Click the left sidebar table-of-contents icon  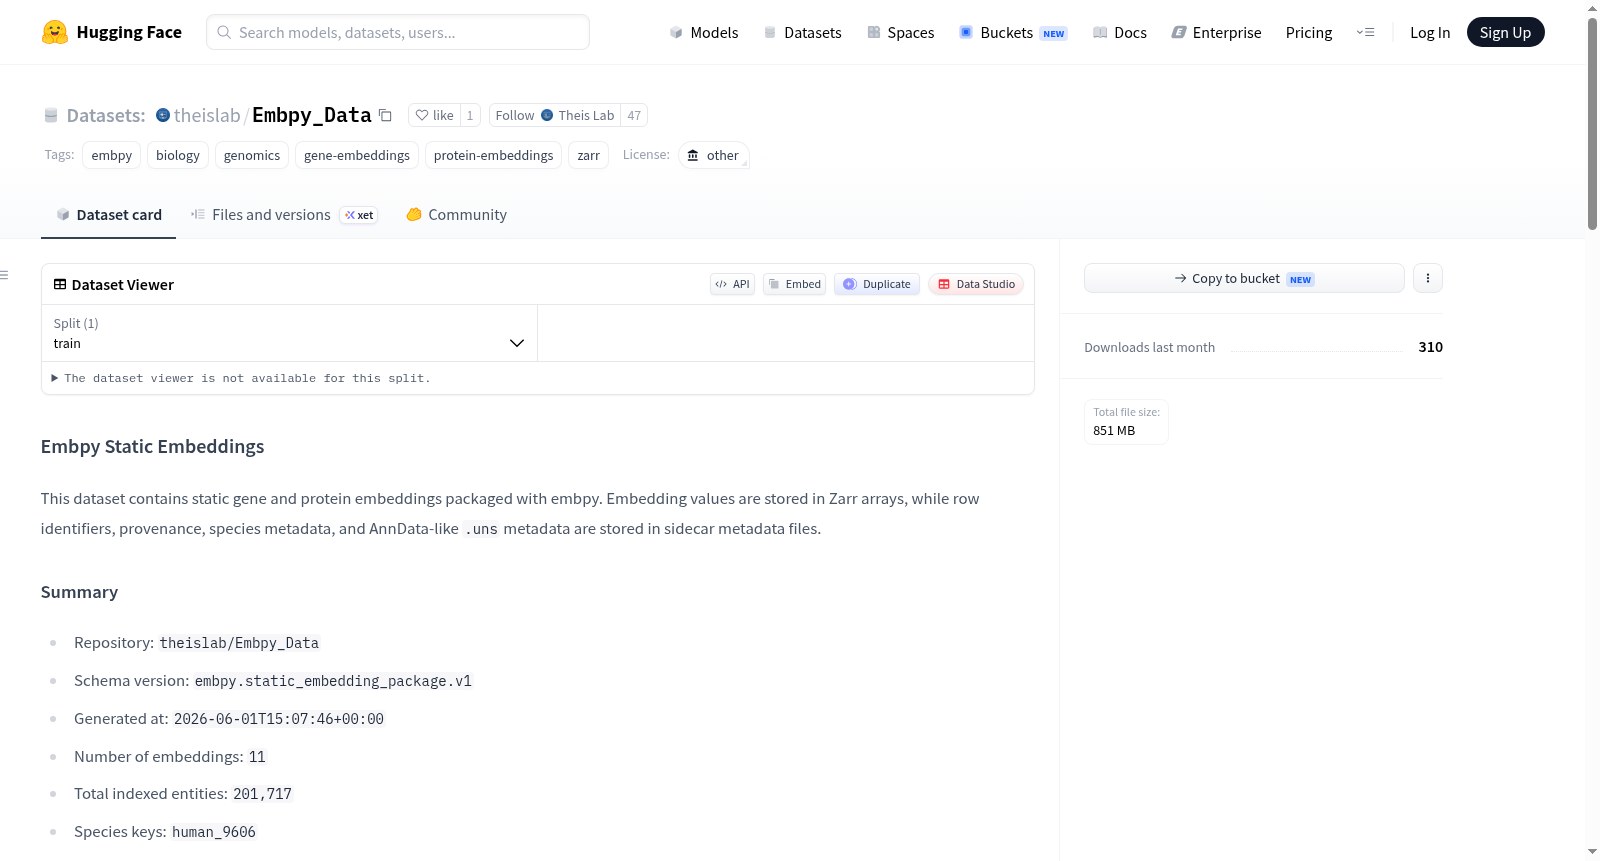[4, 275]
